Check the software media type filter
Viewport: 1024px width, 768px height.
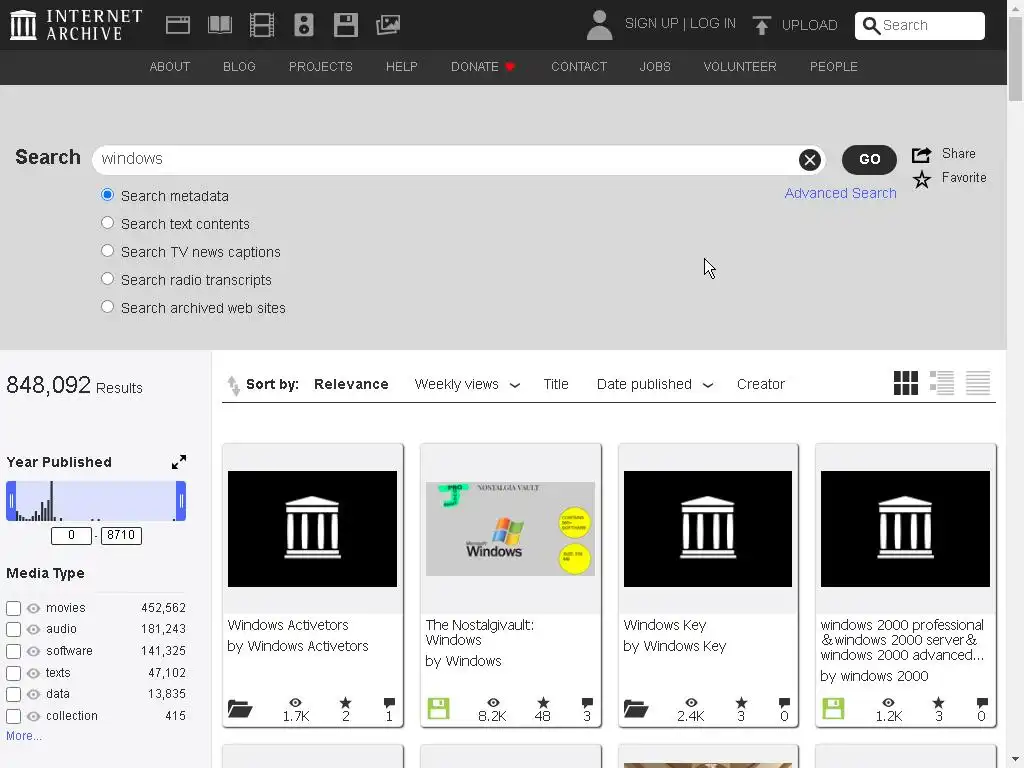point(13,652)
